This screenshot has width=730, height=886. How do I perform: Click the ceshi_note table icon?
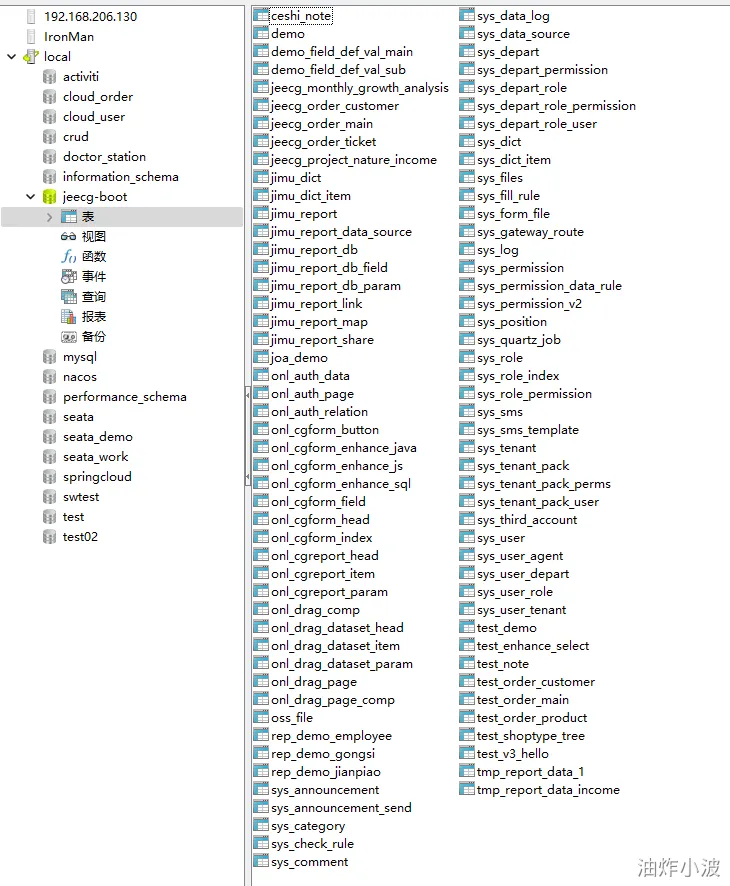tap(261, 16)
